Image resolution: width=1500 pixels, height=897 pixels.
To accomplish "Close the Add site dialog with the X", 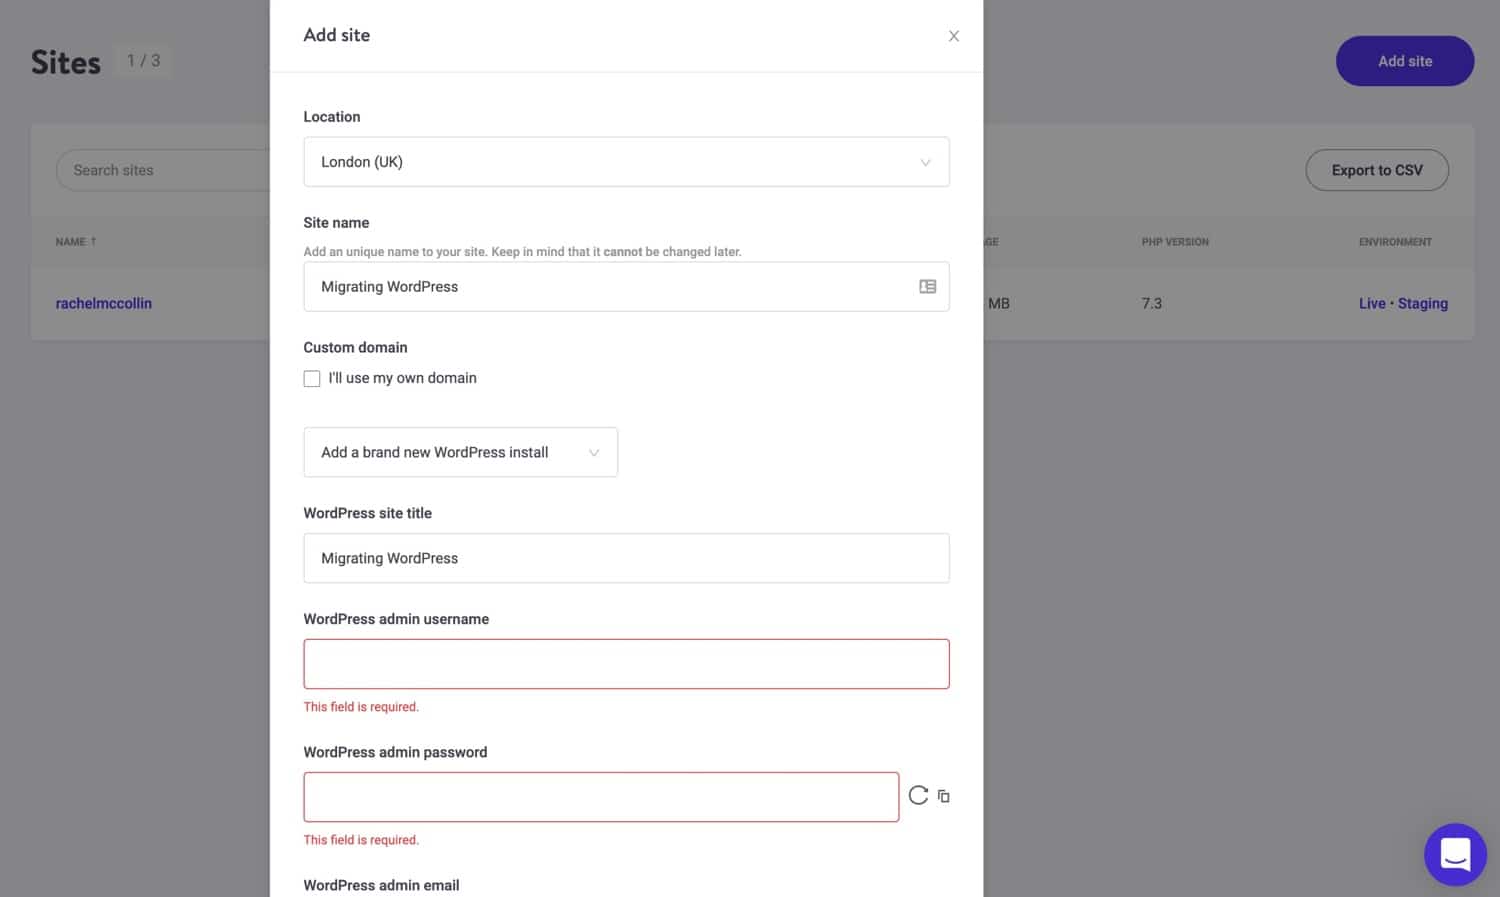I will pyautogui.click(x=953, y=35).
